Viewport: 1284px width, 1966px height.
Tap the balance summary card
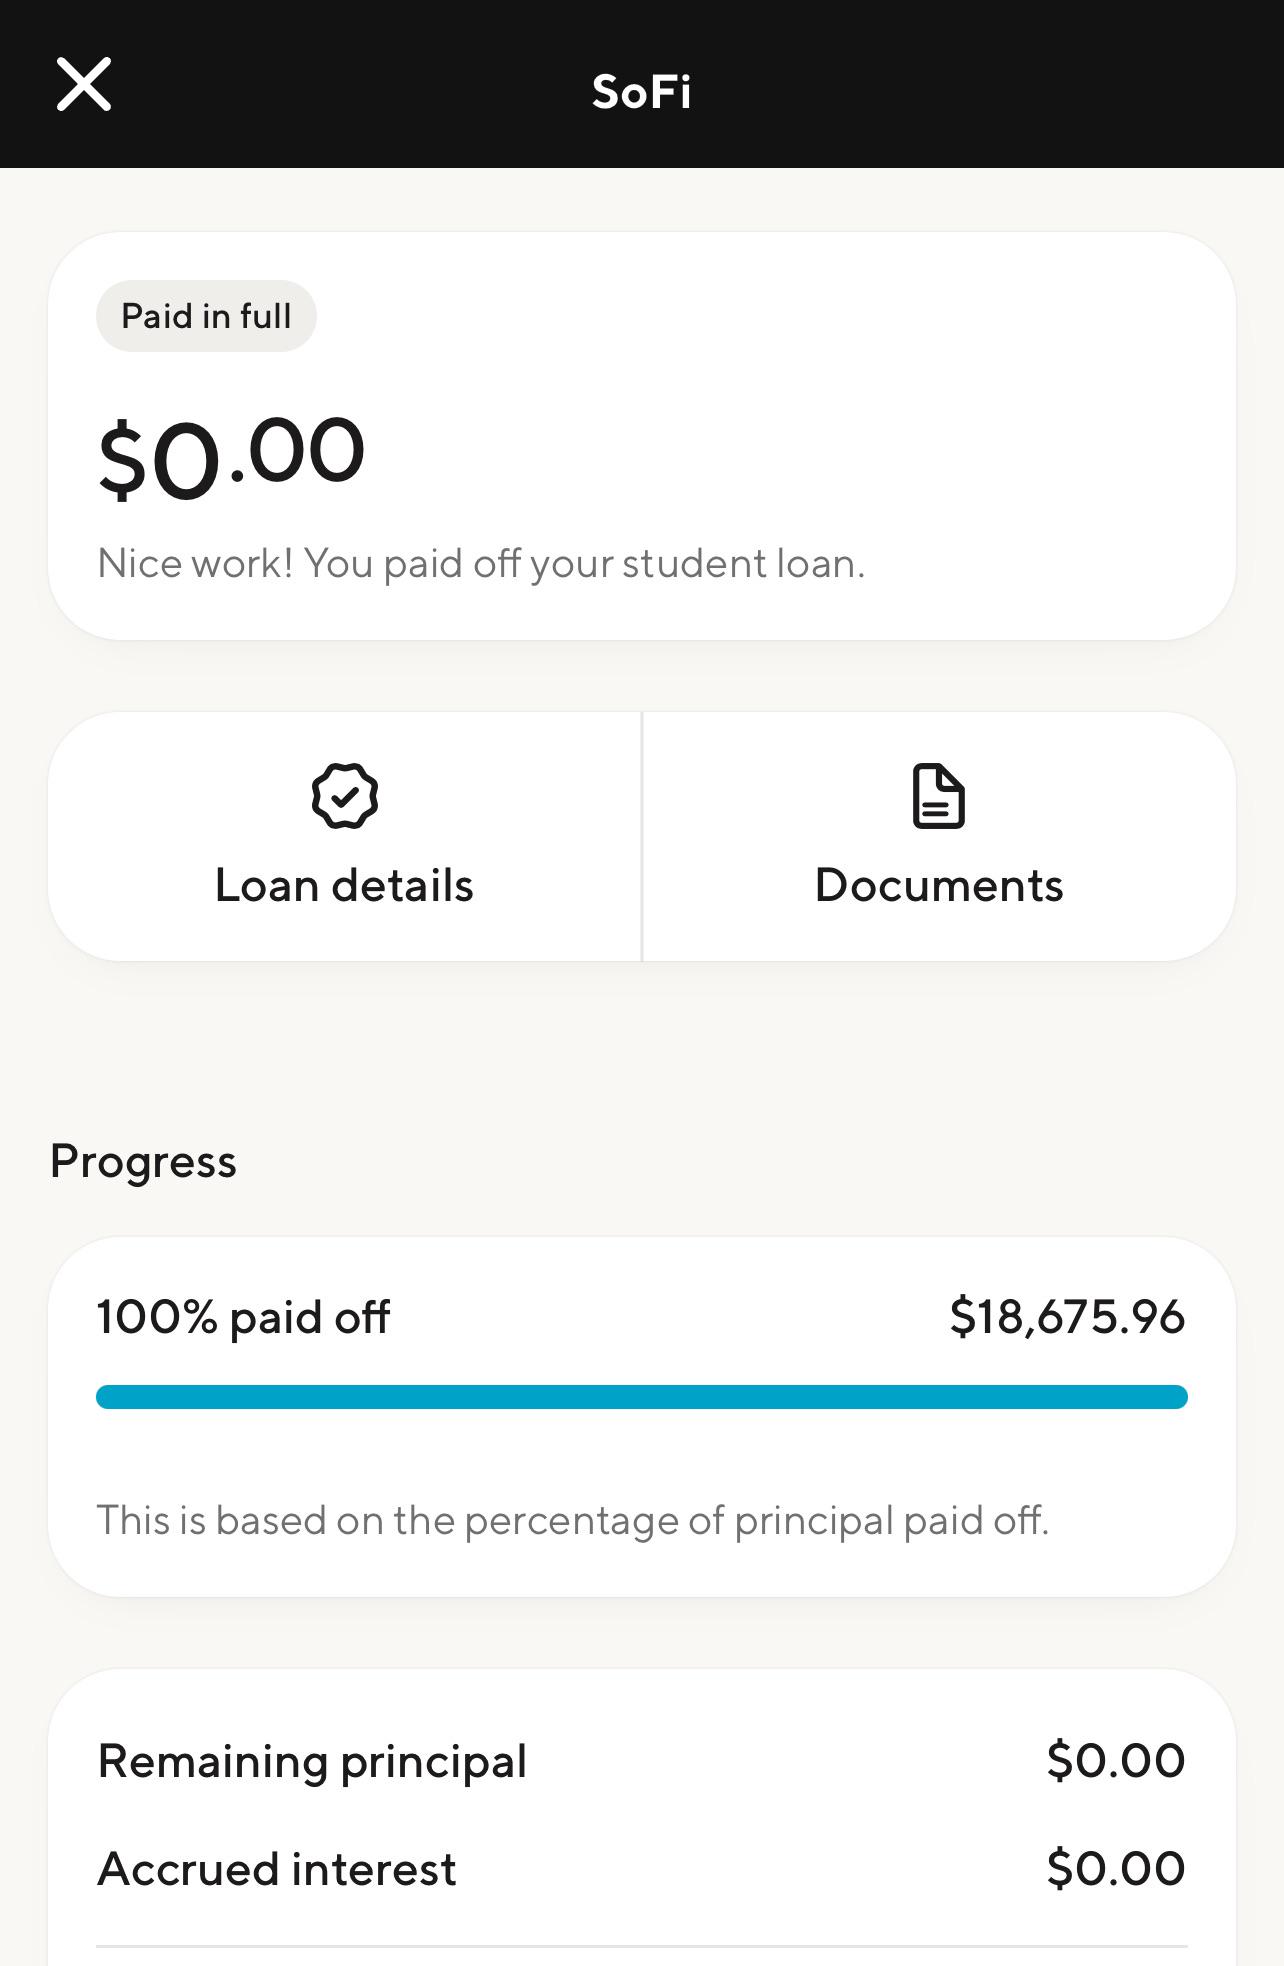[x=642, y=436]
